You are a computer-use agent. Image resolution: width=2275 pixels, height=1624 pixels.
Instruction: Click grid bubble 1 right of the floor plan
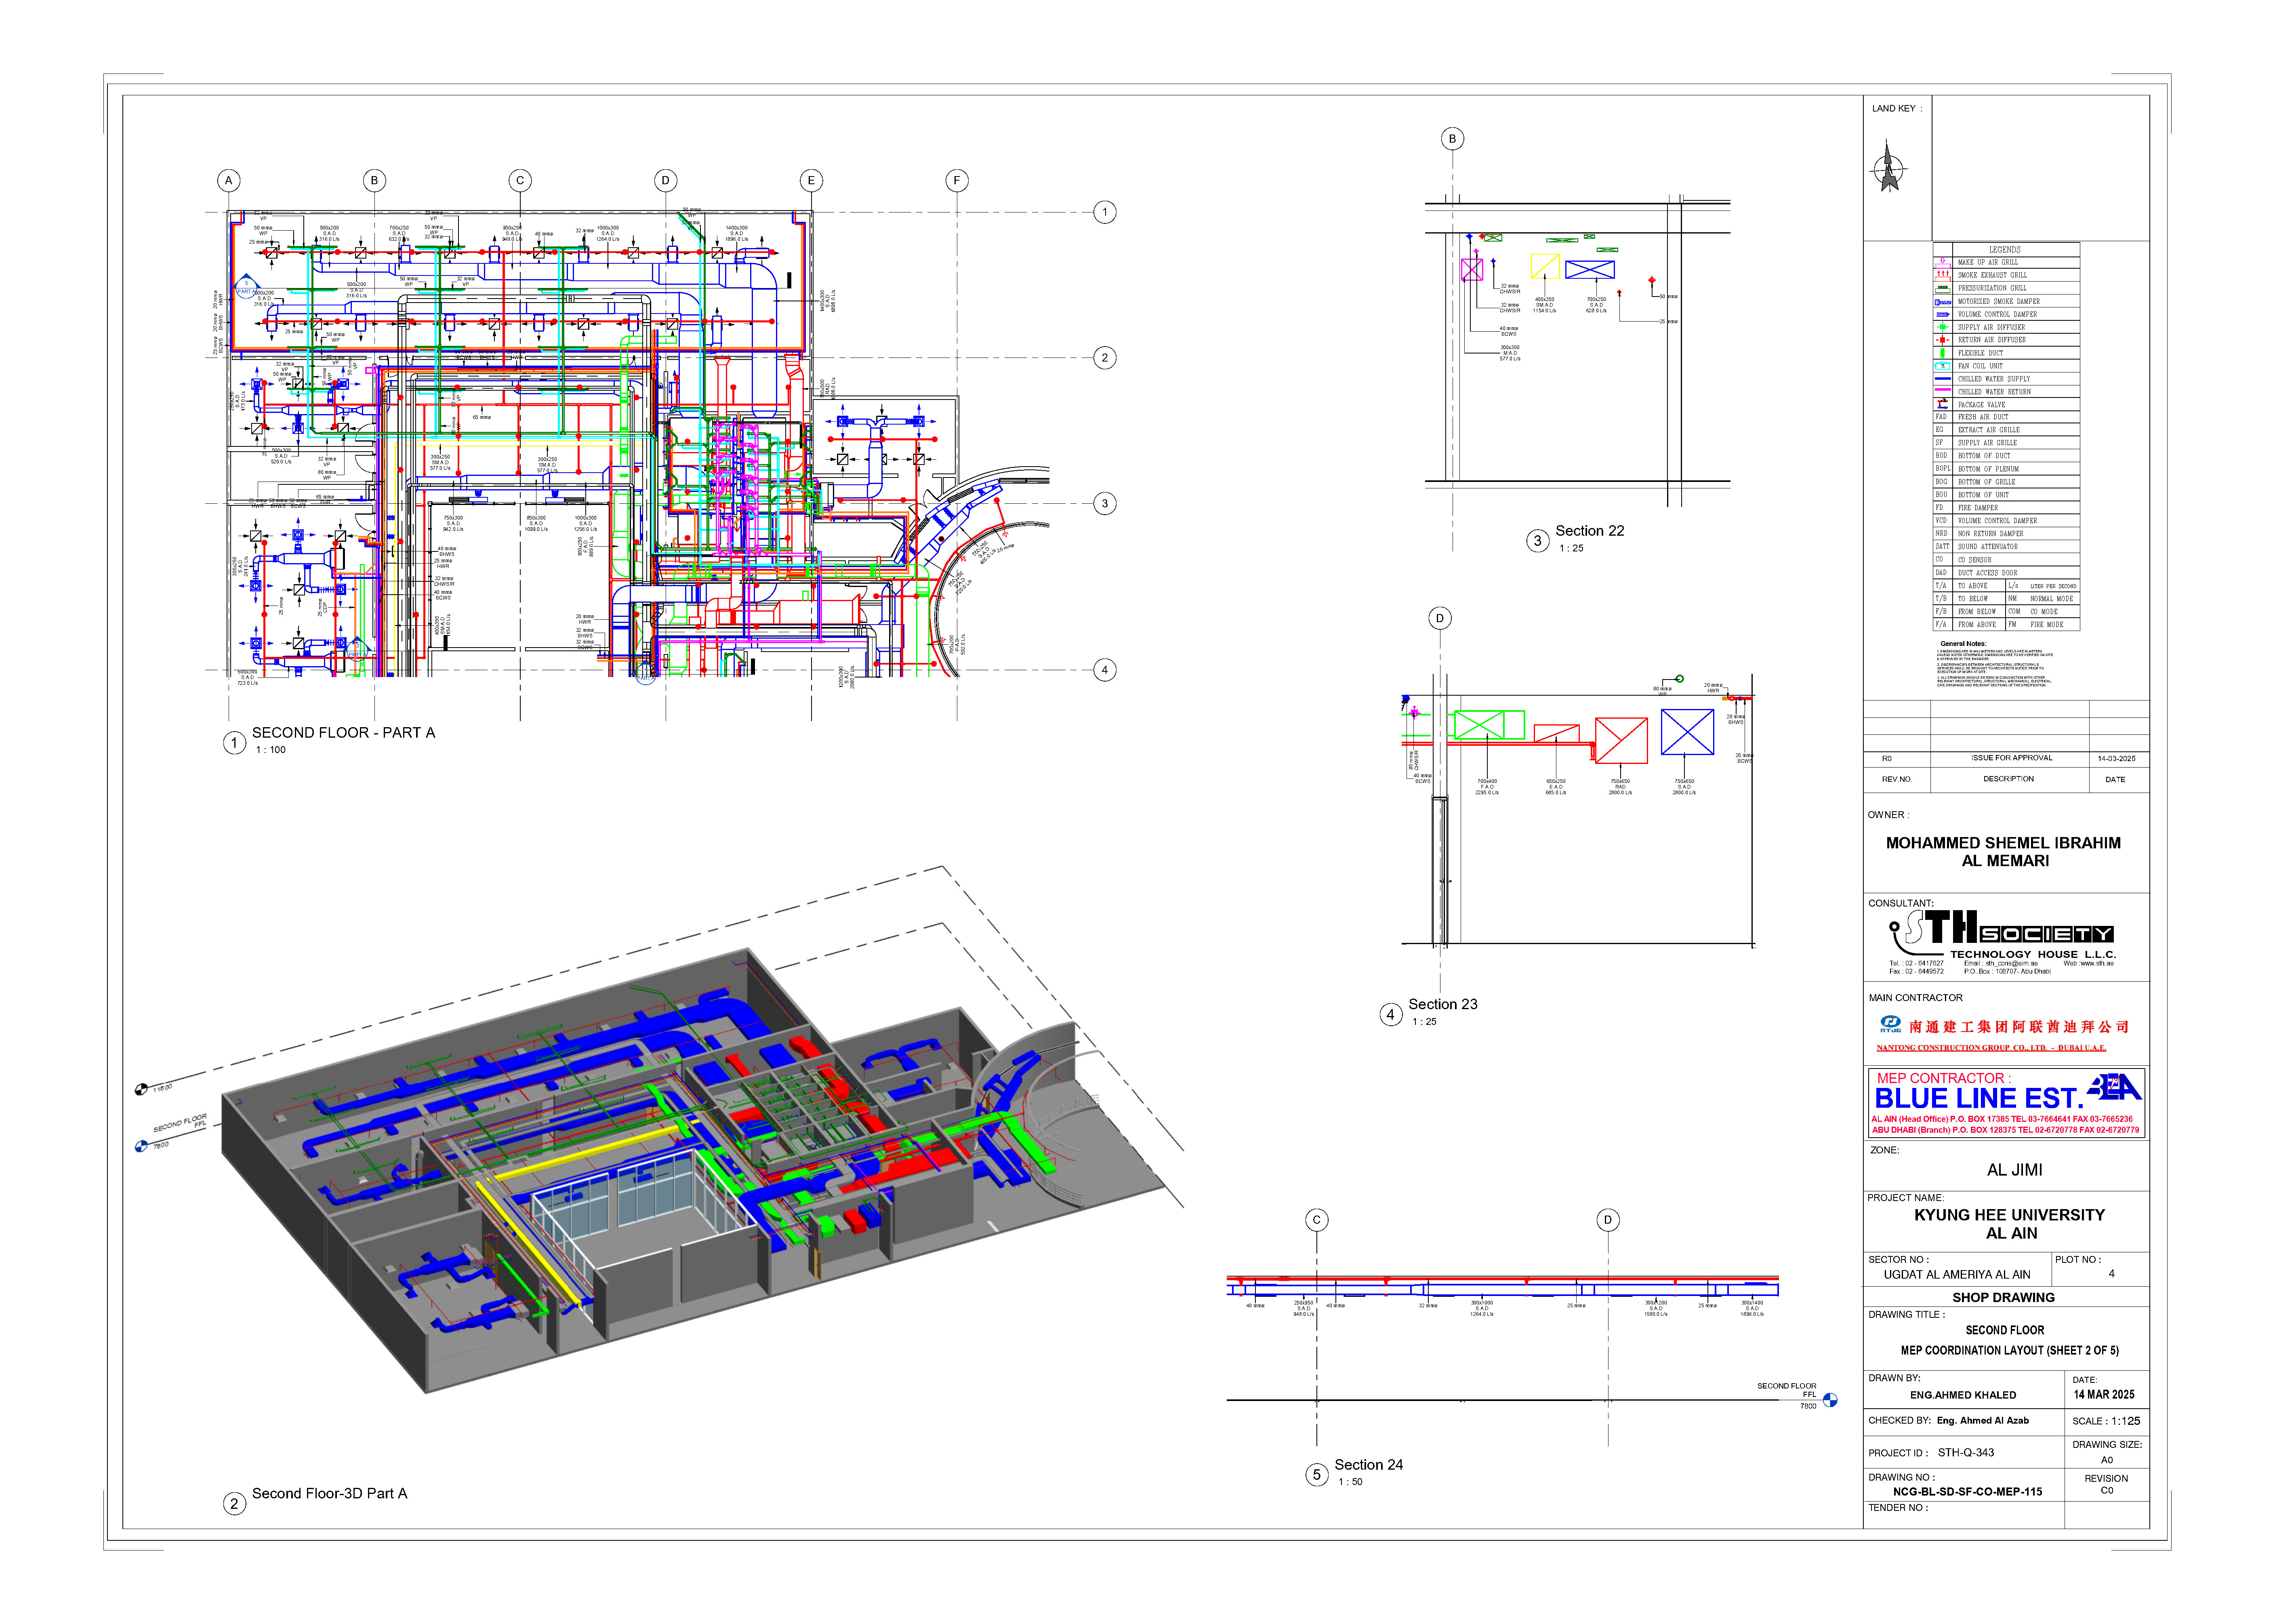[x=1105, y=212]
